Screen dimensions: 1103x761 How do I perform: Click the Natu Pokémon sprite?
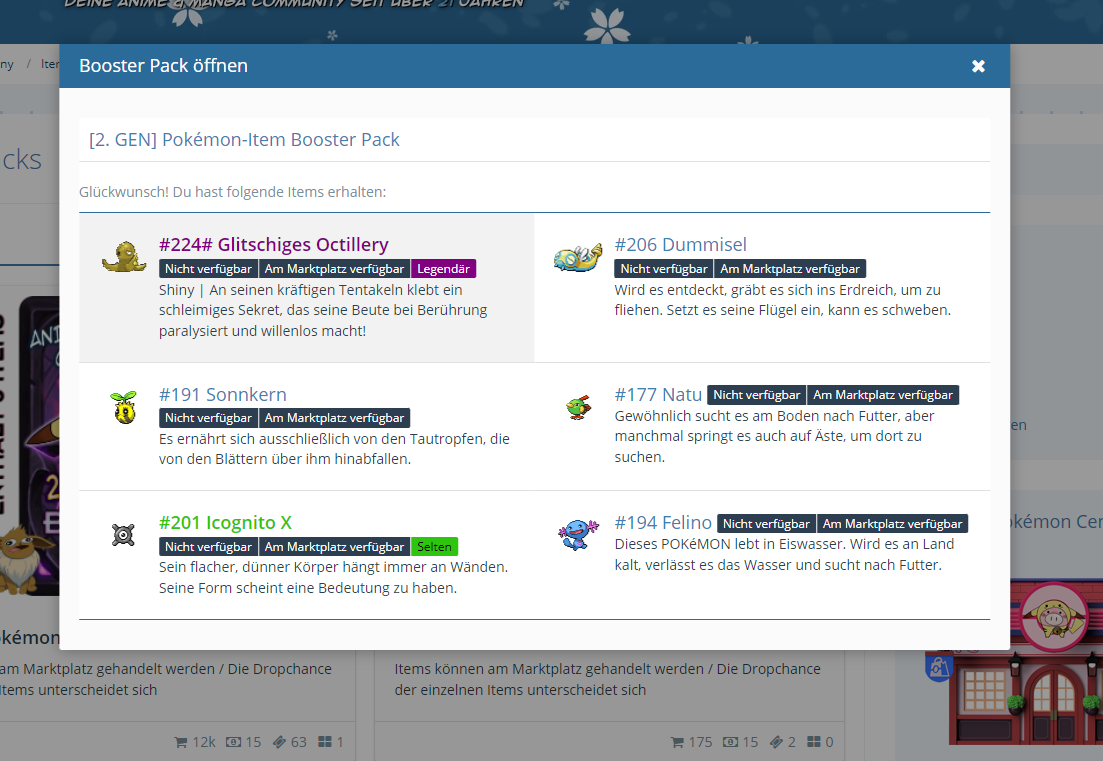click(x=577, y=407)
